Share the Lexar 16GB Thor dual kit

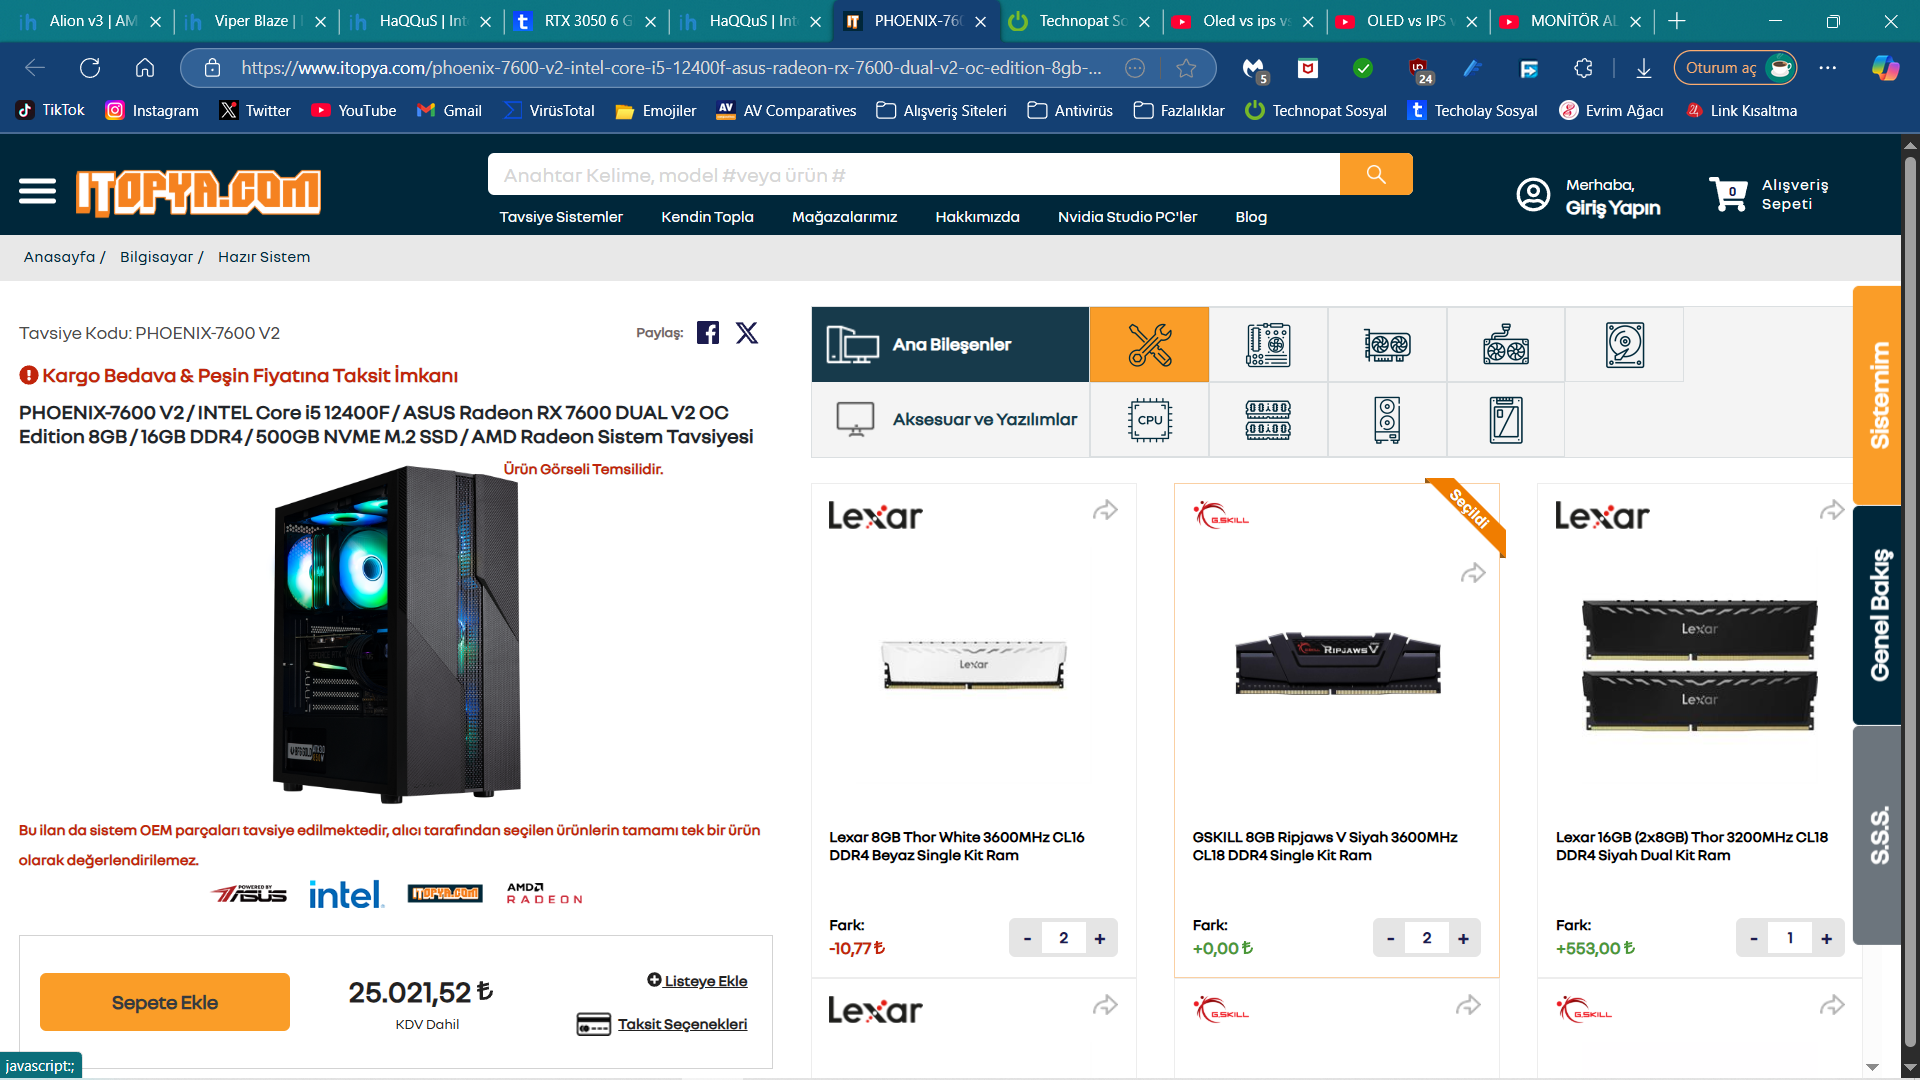pyautogui.click(x=1832, y=511)
